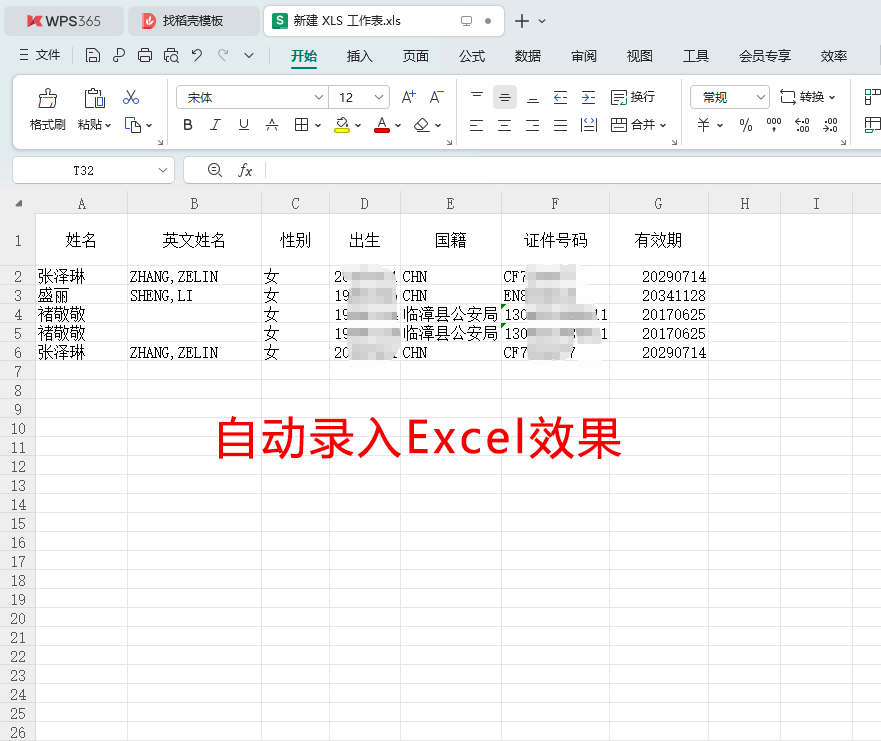This screenshot has width=881, height=741.
Task: Click the Print icon
Action: click(144, 55)
